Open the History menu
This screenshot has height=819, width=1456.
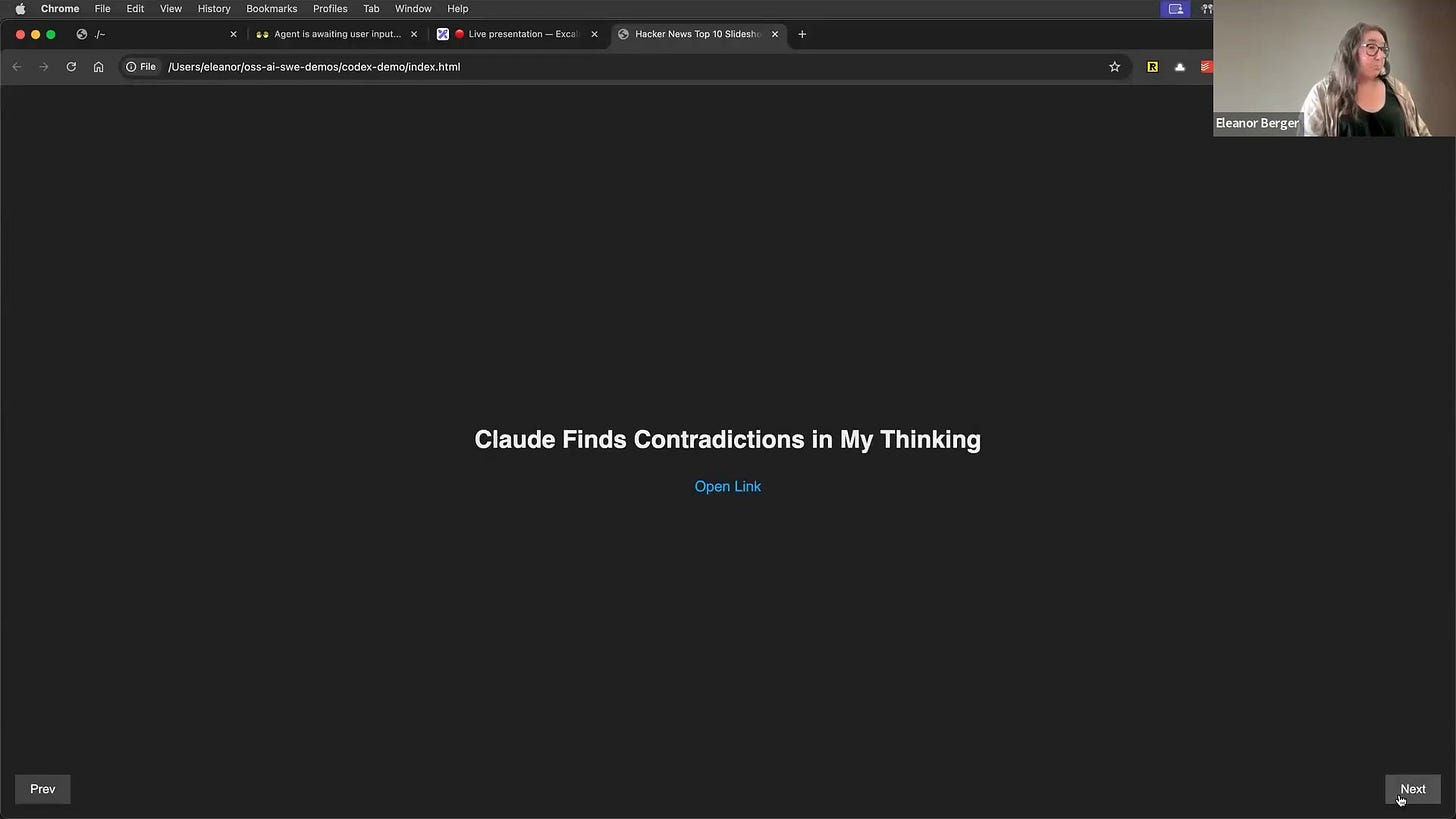pos(213,8)
